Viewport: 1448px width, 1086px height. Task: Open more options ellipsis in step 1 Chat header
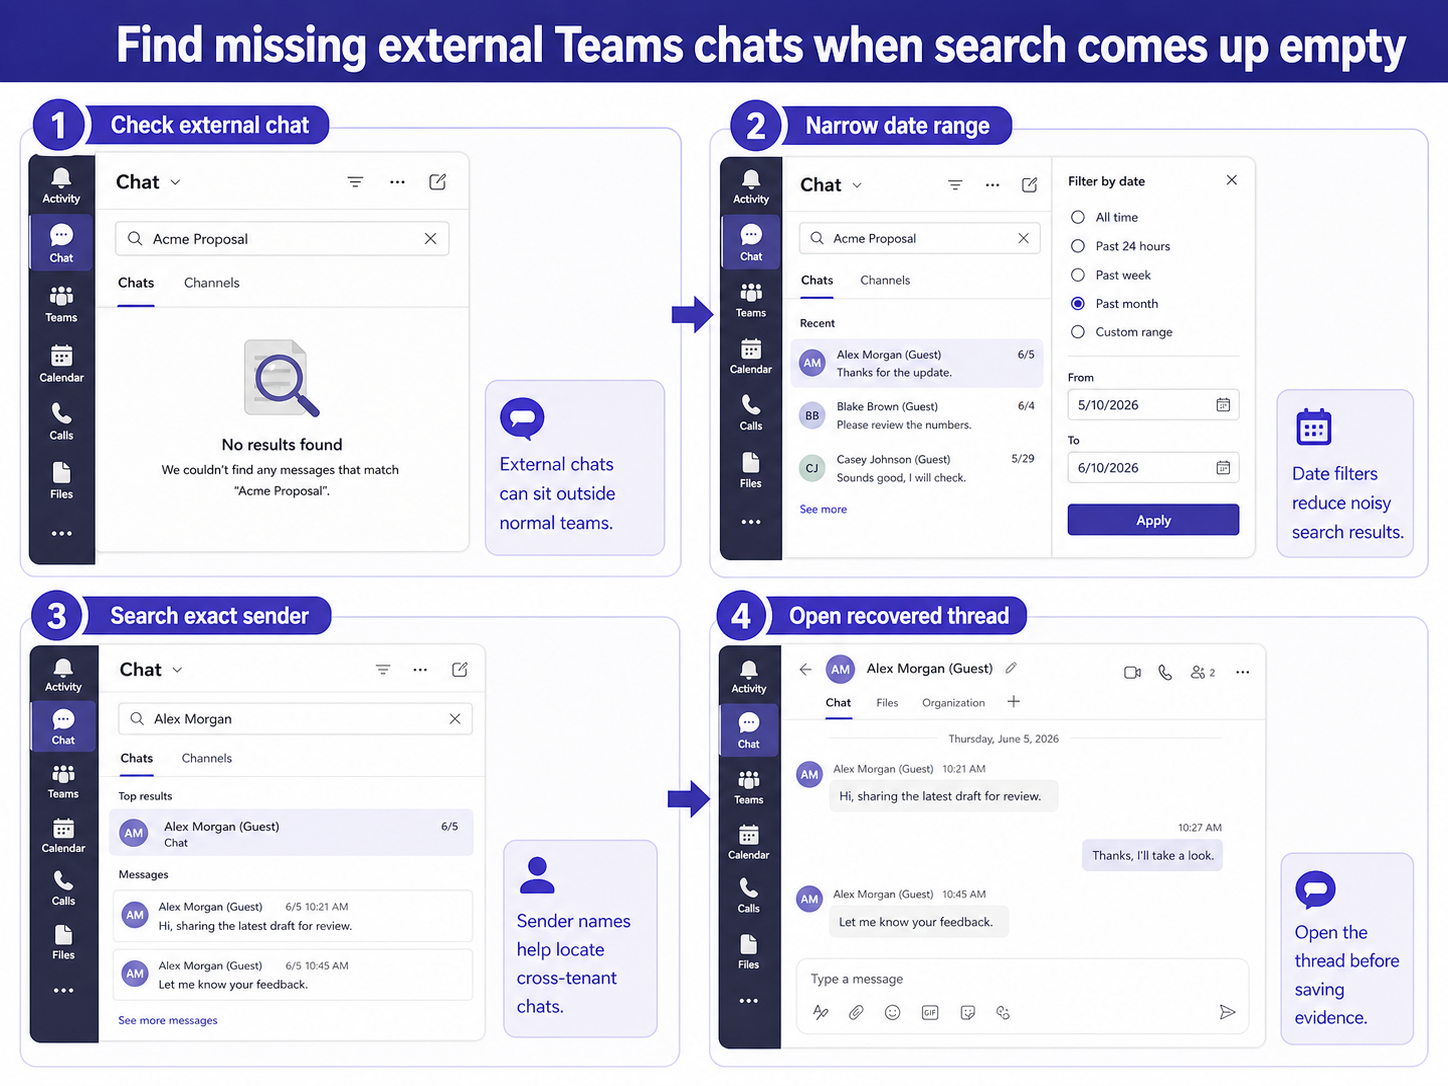397,182
